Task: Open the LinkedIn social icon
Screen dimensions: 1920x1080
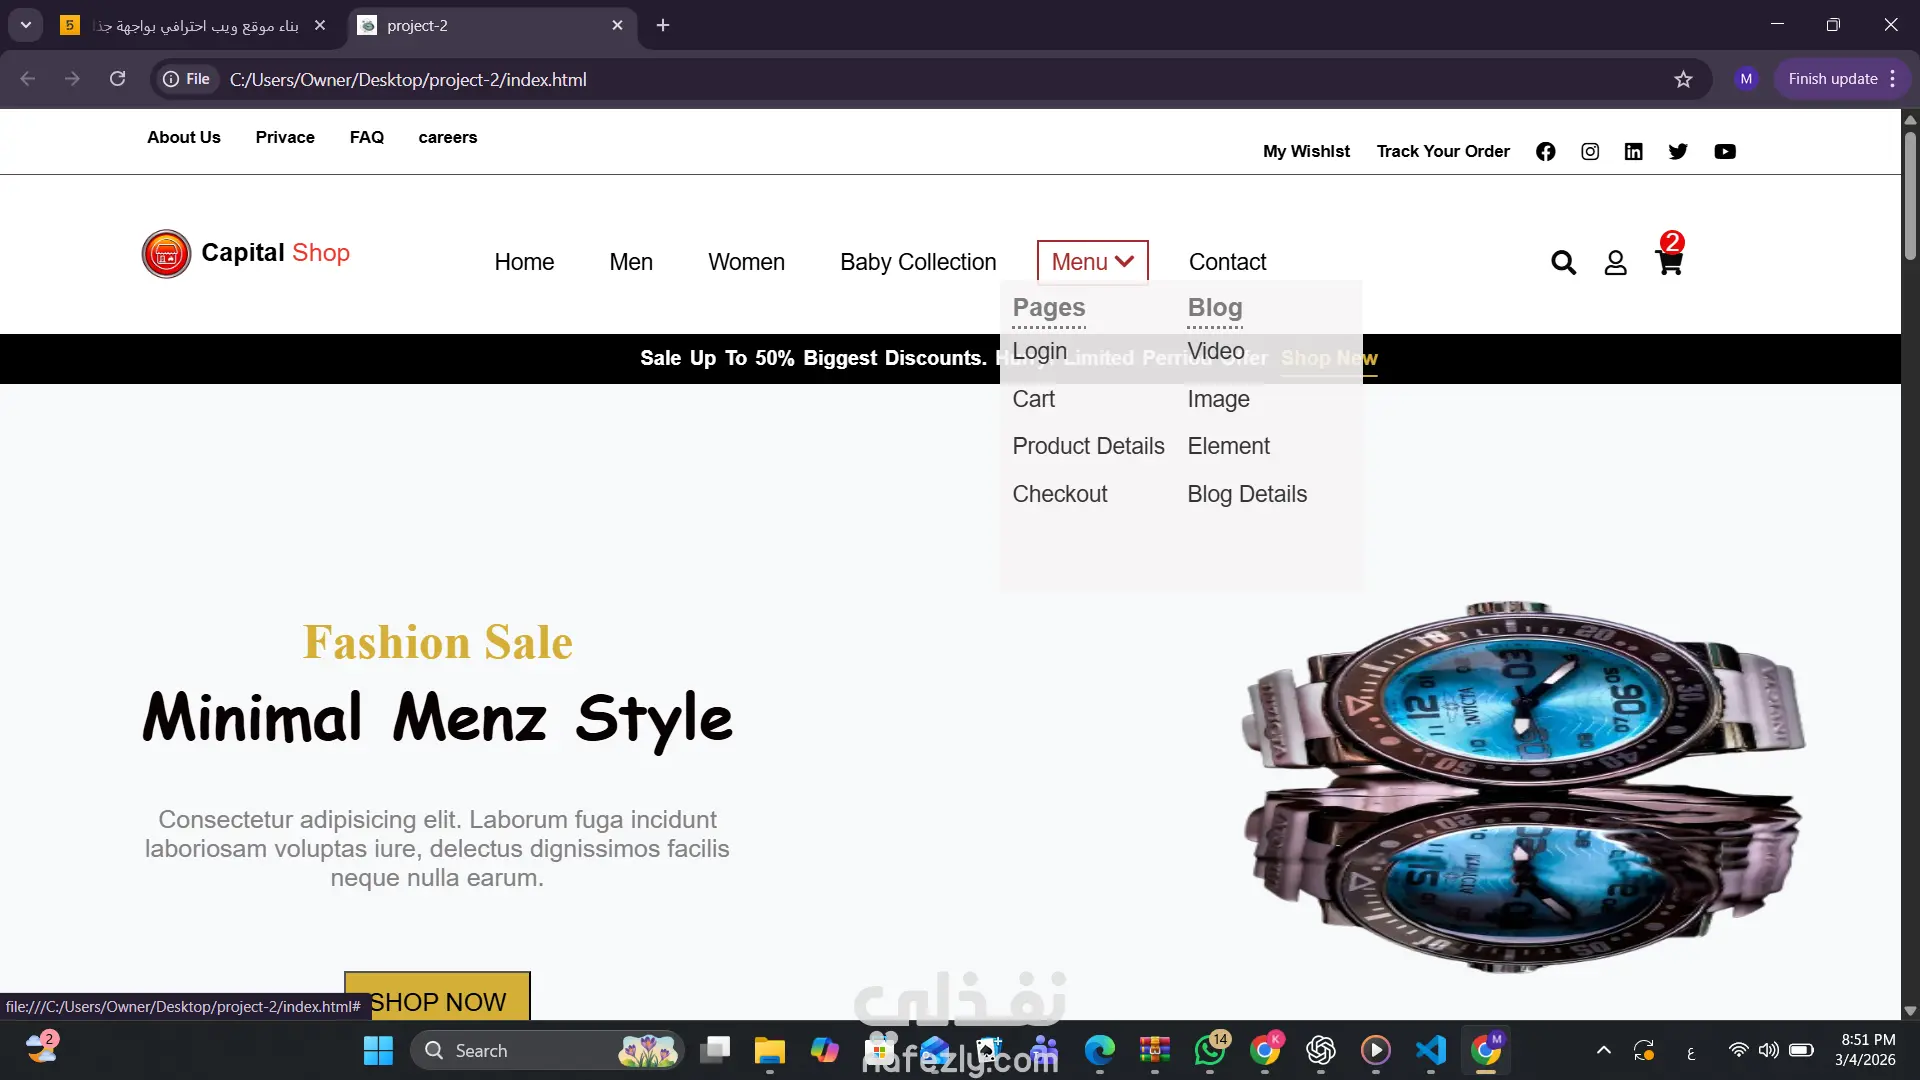Action: [x=1633, y=151]
